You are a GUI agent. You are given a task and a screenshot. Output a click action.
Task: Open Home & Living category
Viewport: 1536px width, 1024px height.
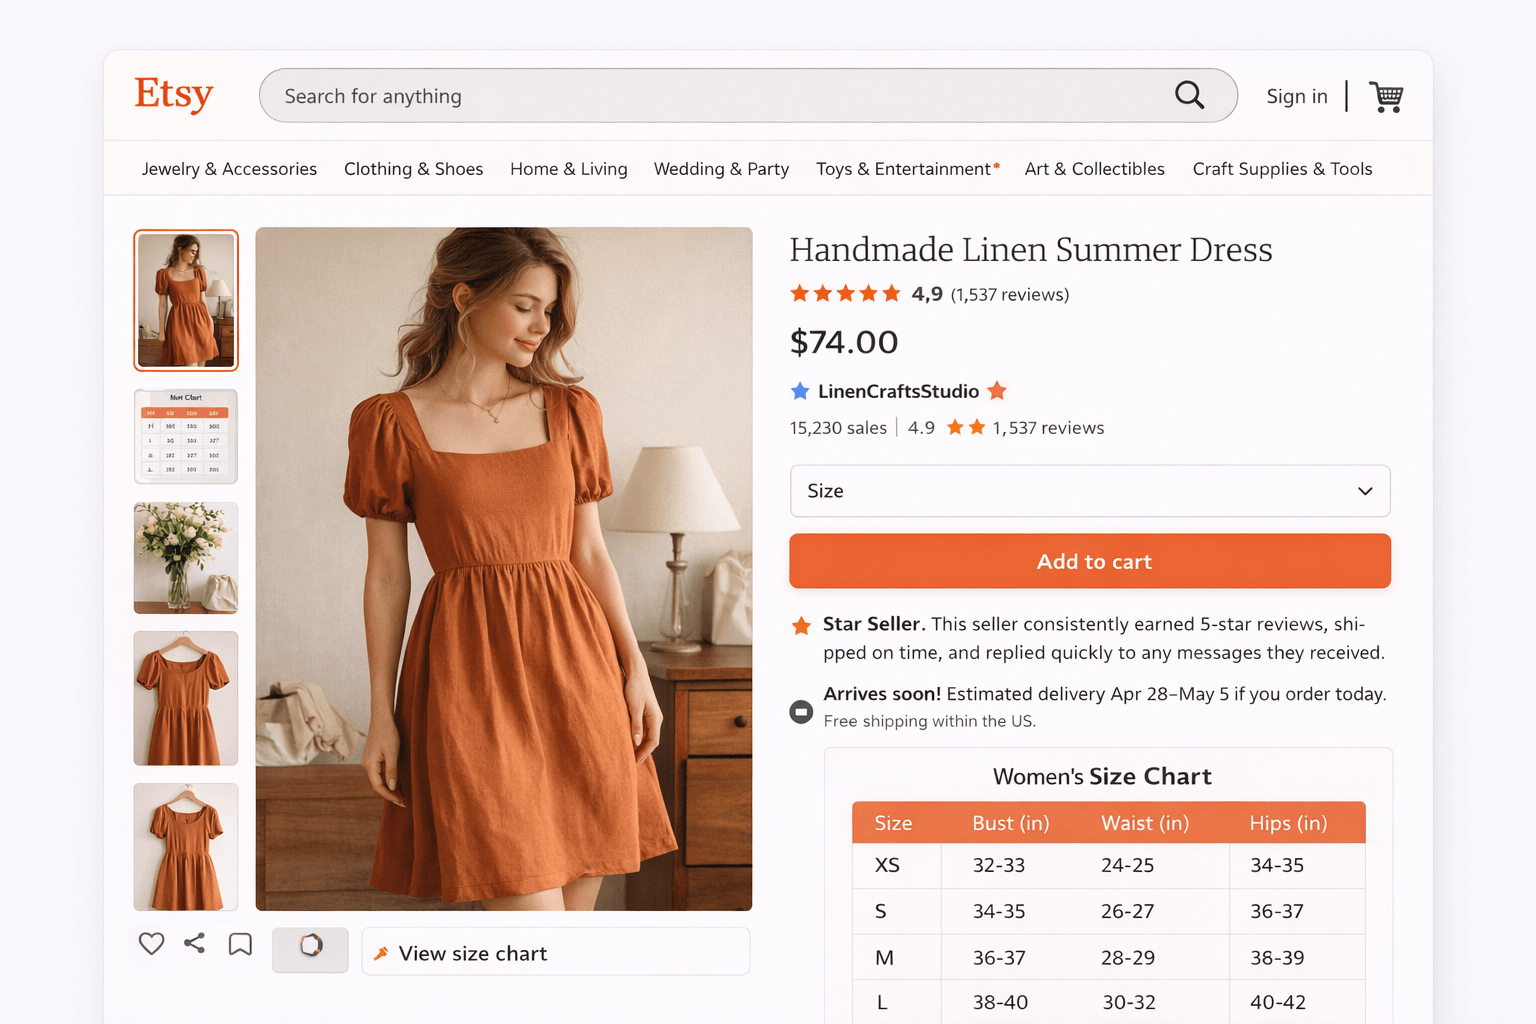[x=569, y=169]
